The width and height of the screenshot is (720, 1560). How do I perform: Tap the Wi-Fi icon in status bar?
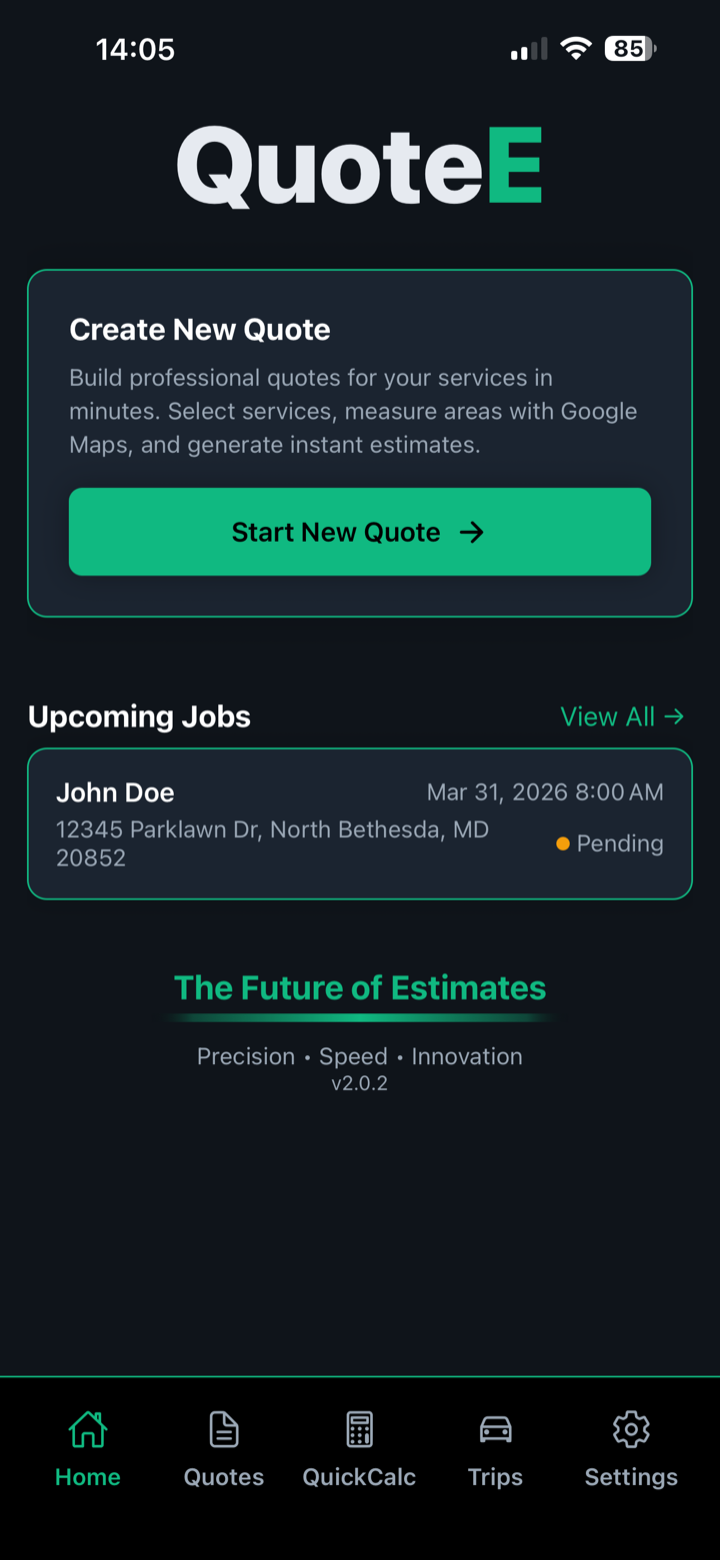pyautogui.click(x=576, y=48)
